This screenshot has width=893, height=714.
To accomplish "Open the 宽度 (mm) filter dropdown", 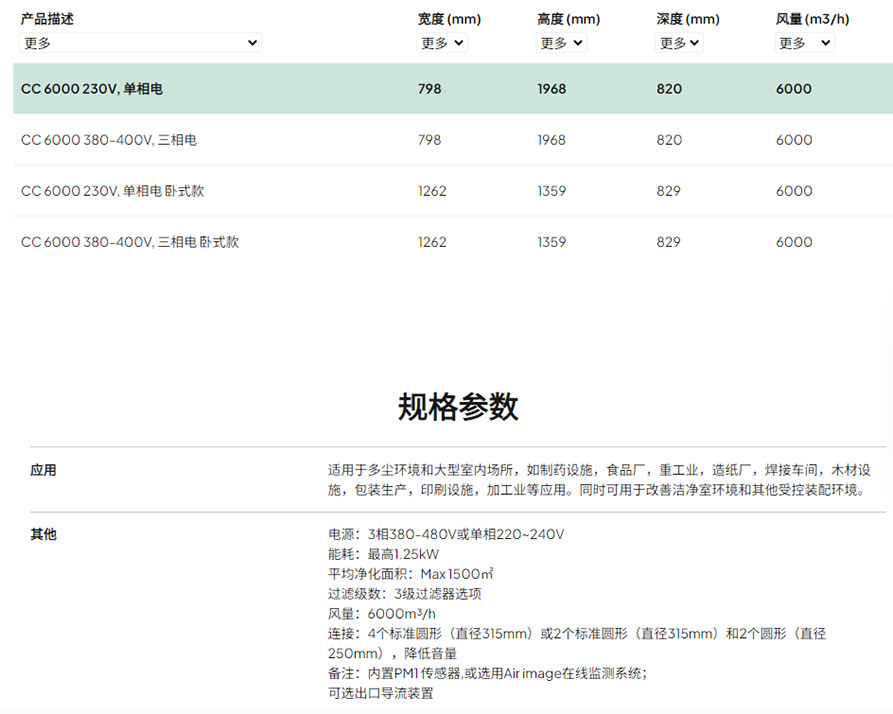I will (442, 43).
